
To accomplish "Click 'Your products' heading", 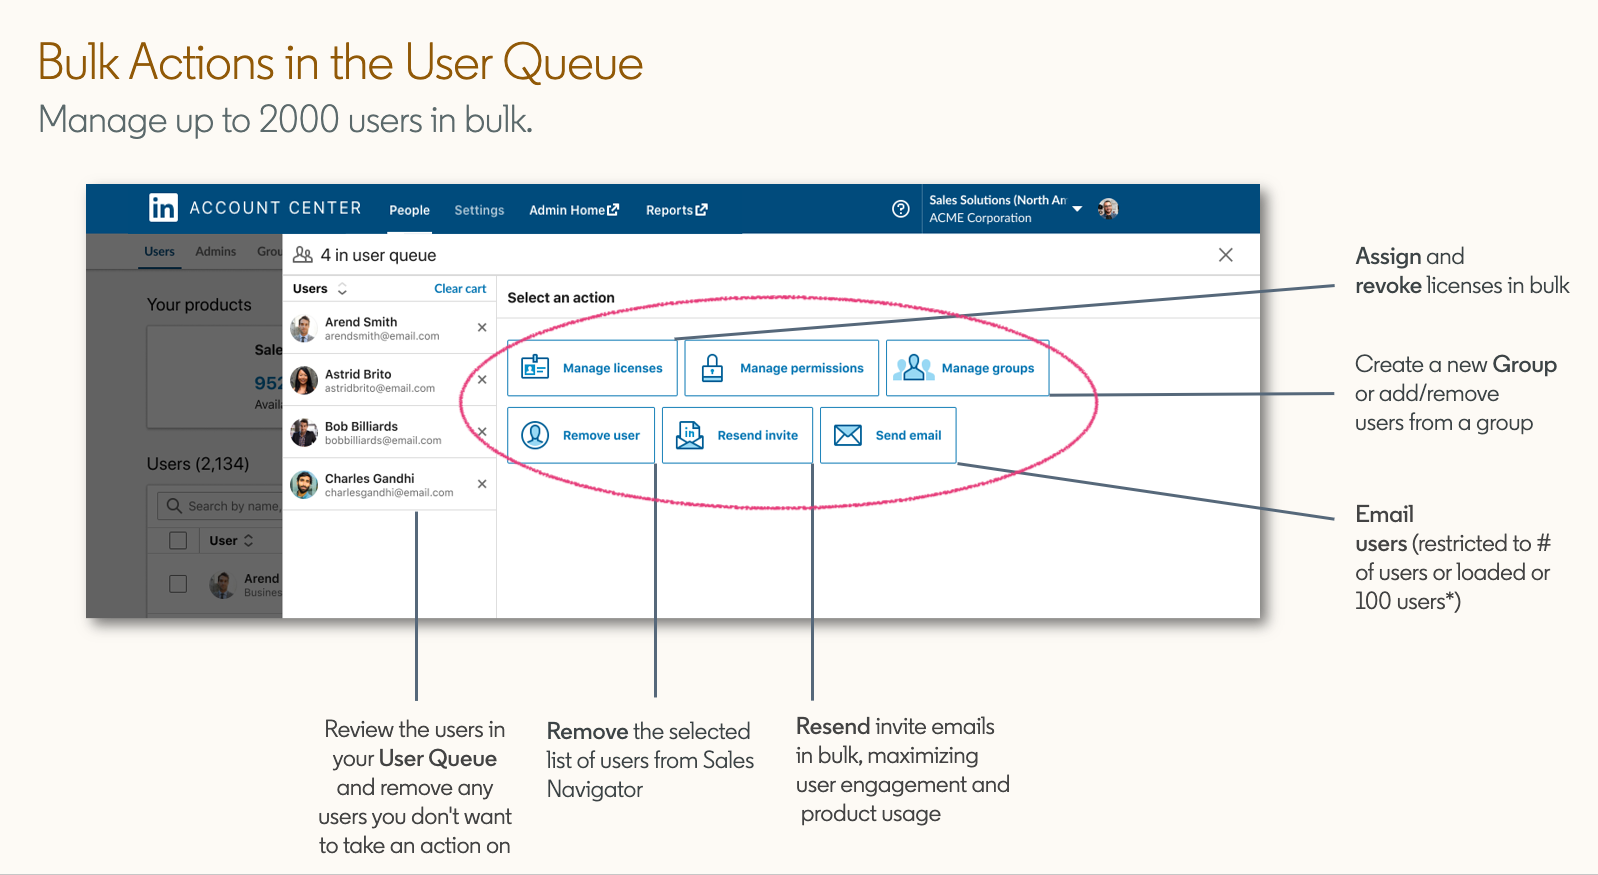I will tap(199, 305).
